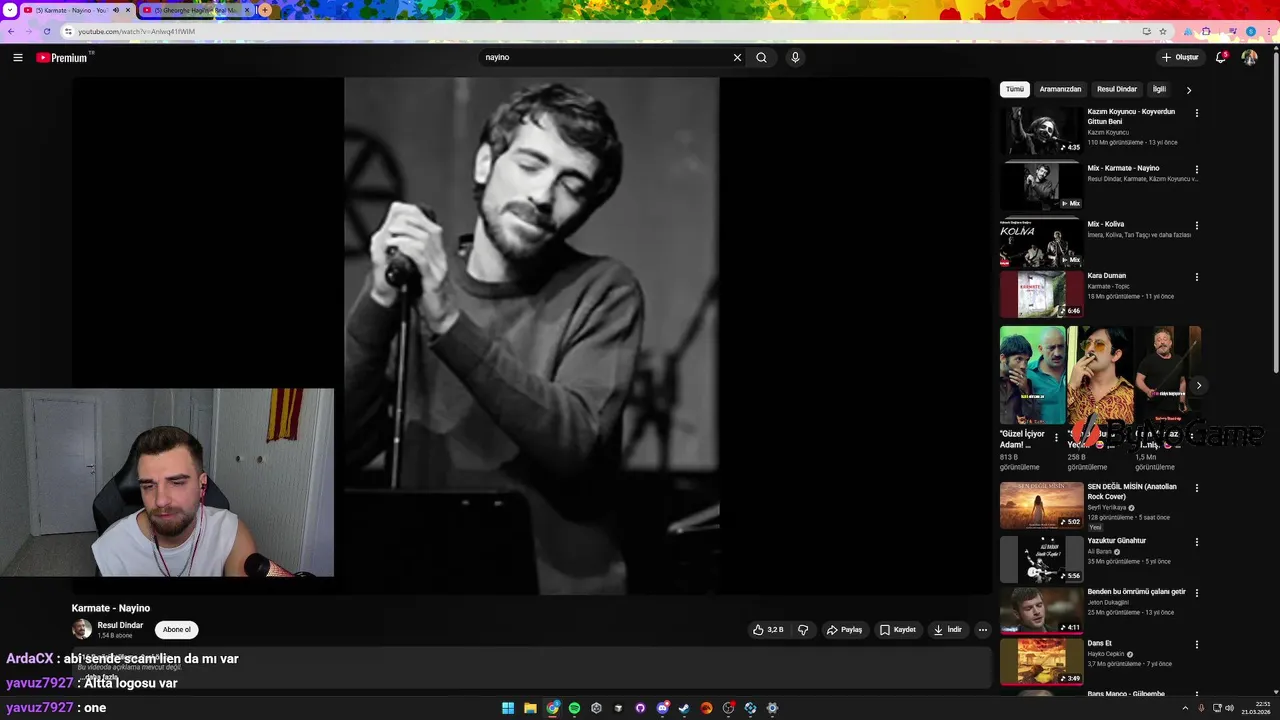The image size is (1280, 720).
Task: Bookmark this page with the star icon
Action: tap(1163, 31)
